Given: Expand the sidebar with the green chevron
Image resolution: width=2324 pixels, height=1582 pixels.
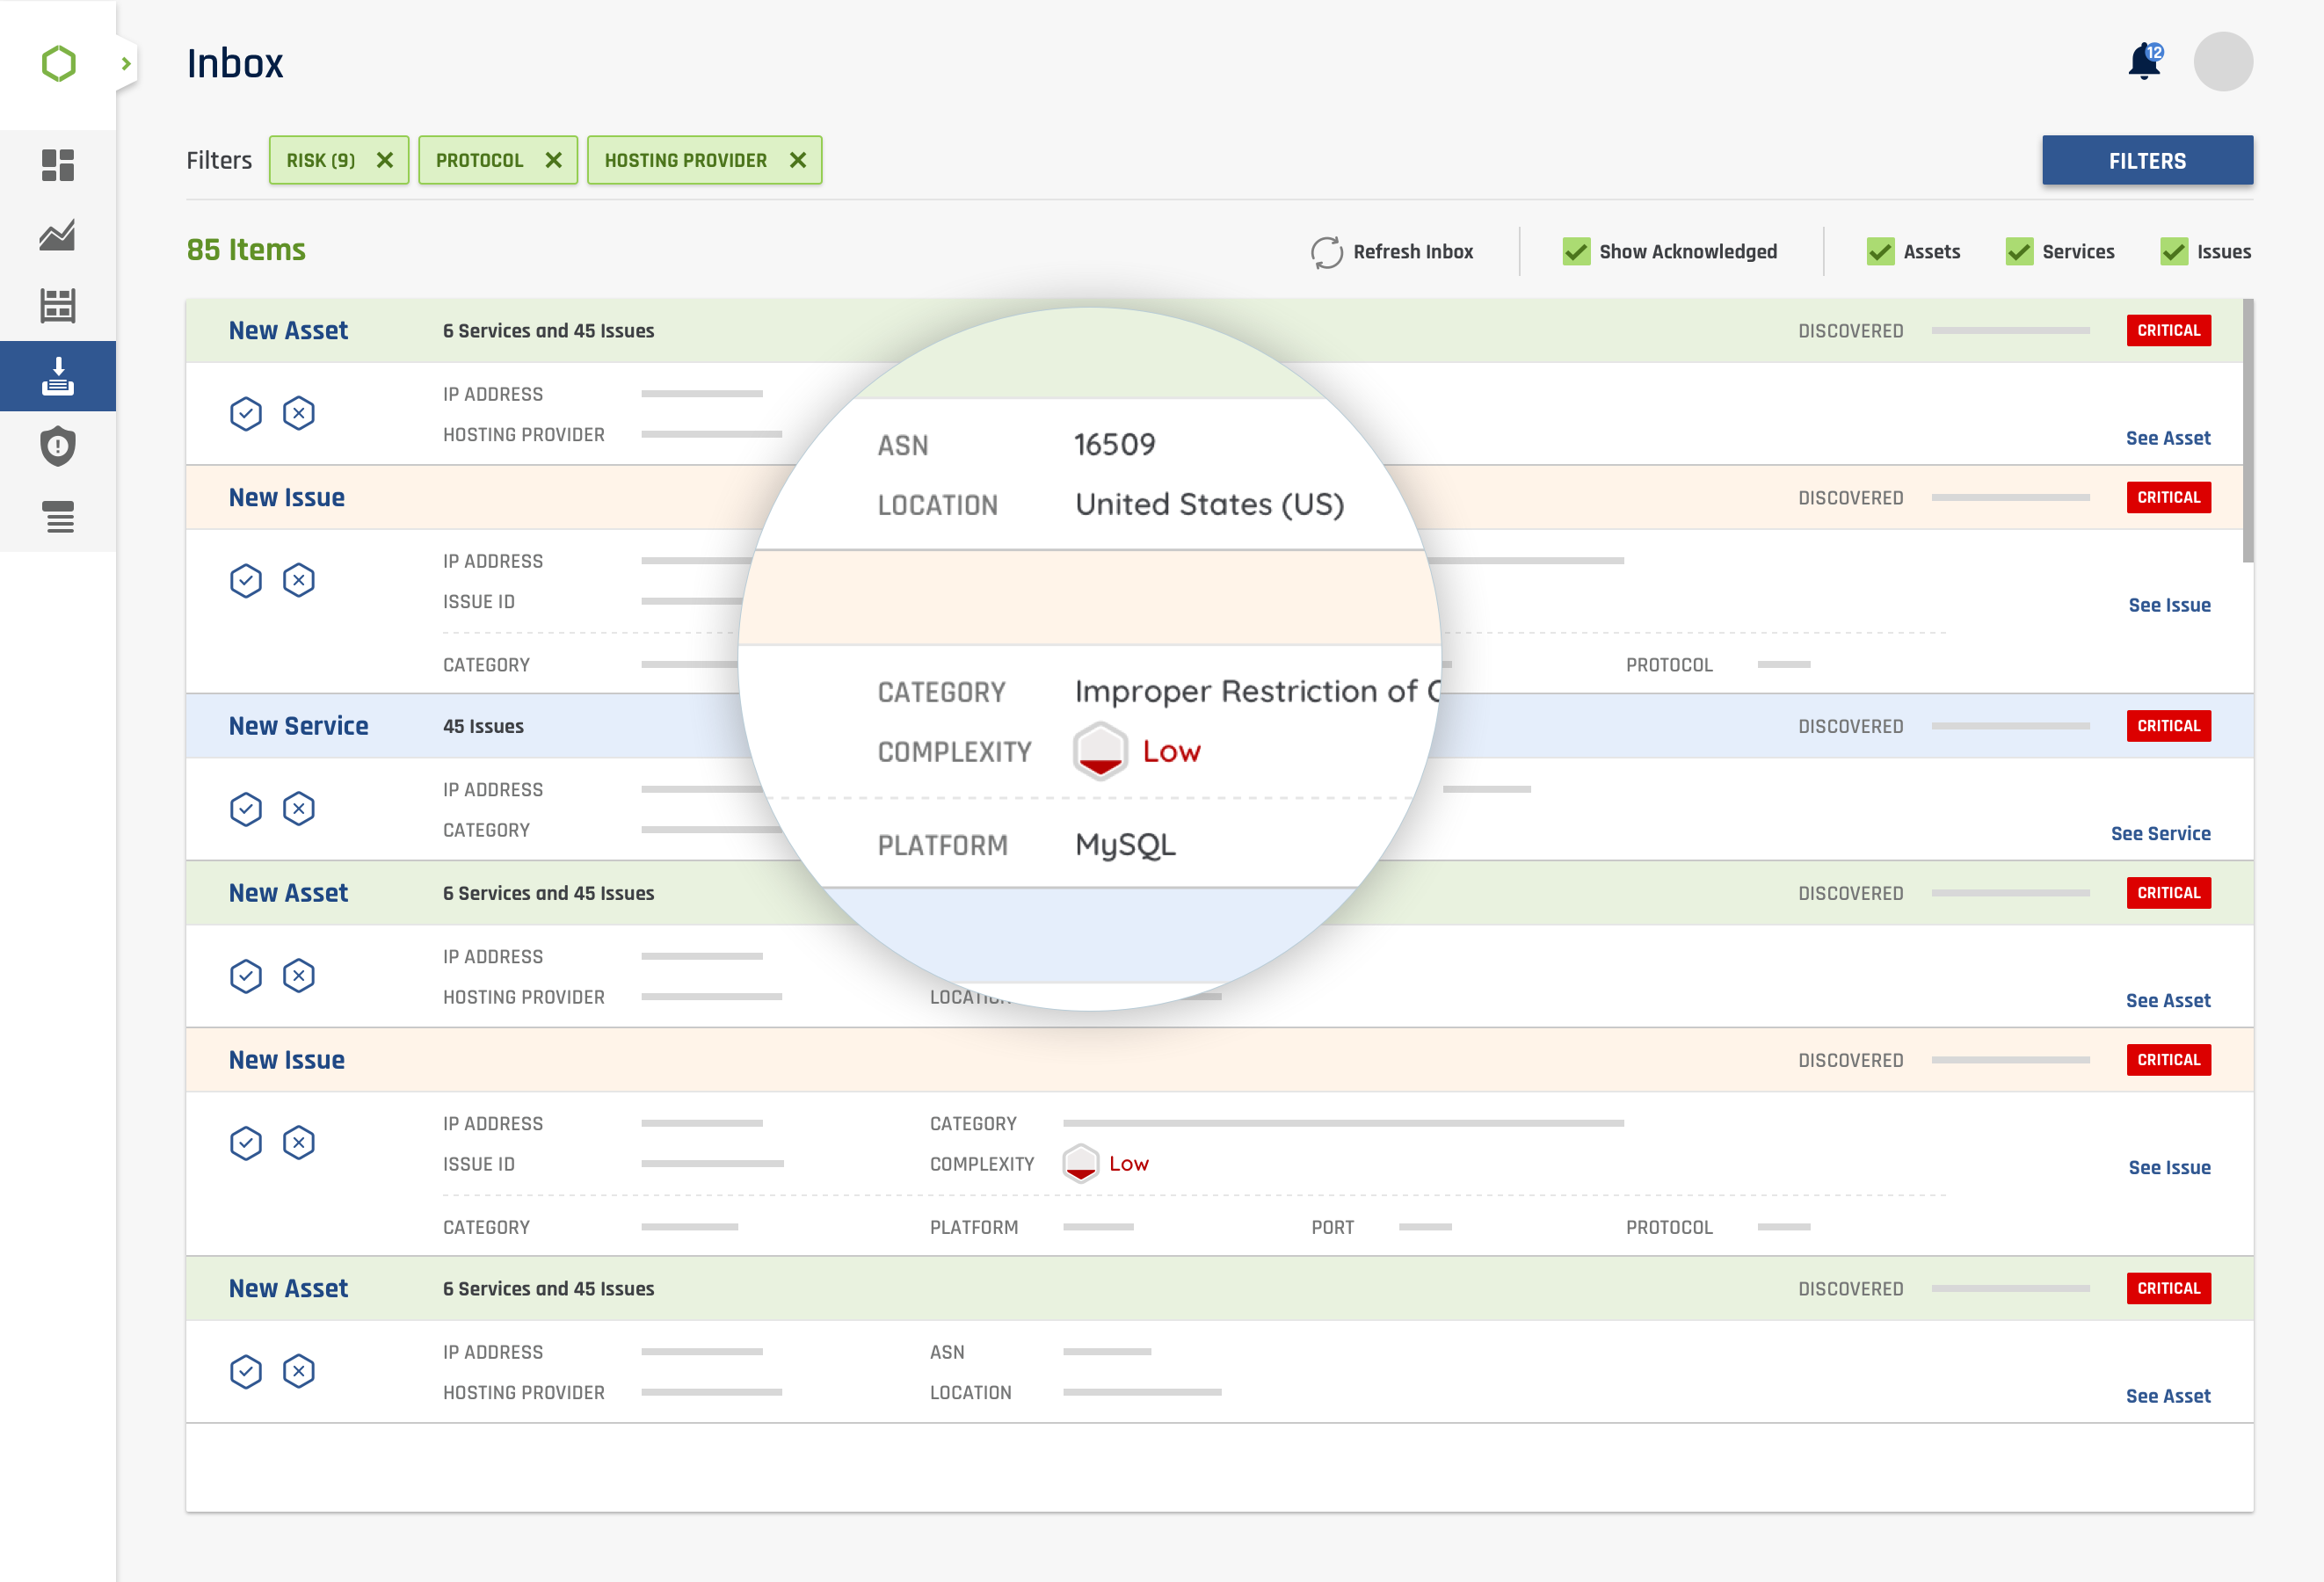Looking at the screenshot, I should click(x=126, y=64).
